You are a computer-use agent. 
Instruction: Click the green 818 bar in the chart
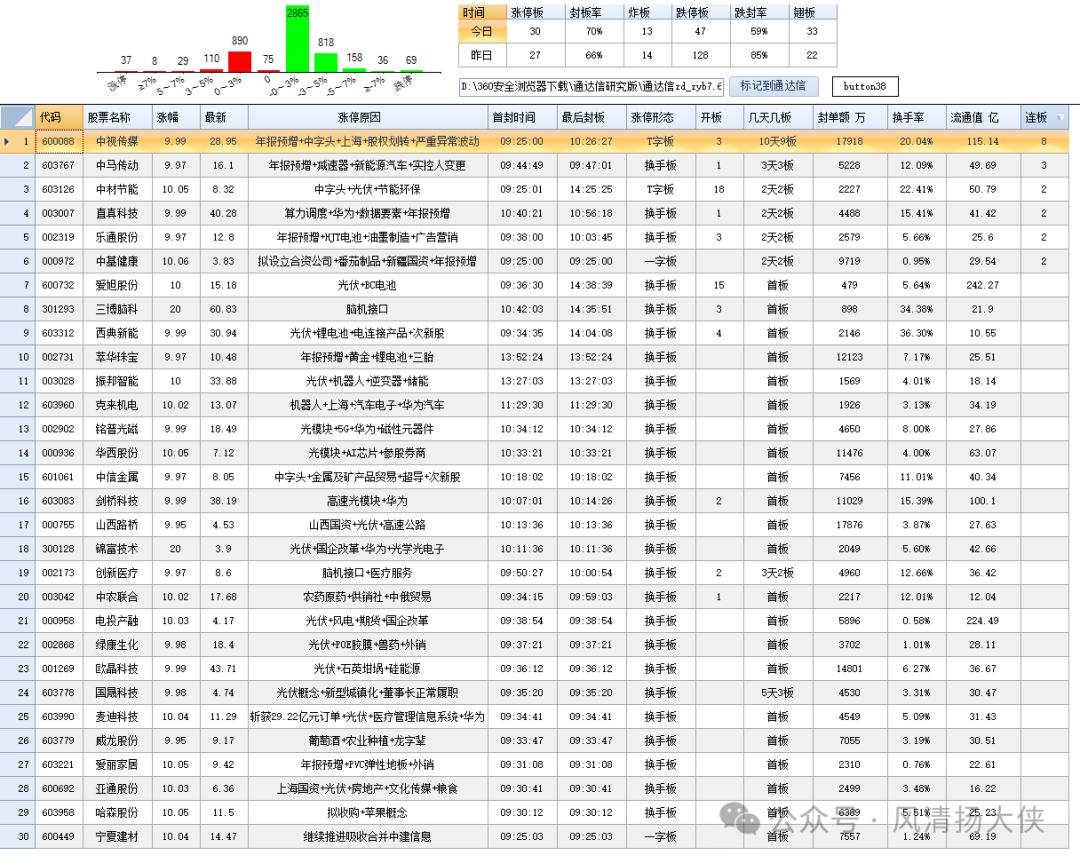(x=326, y=62)
